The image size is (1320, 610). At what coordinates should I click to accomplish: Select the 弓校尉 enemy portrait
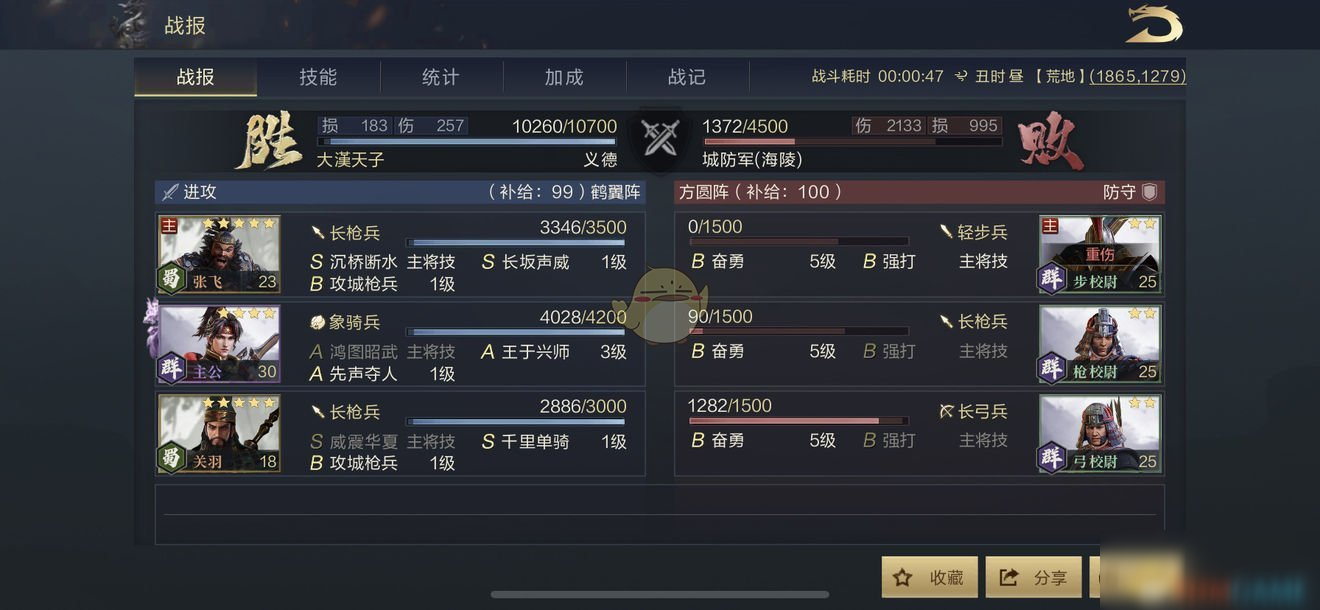(x=1100, y=433)
